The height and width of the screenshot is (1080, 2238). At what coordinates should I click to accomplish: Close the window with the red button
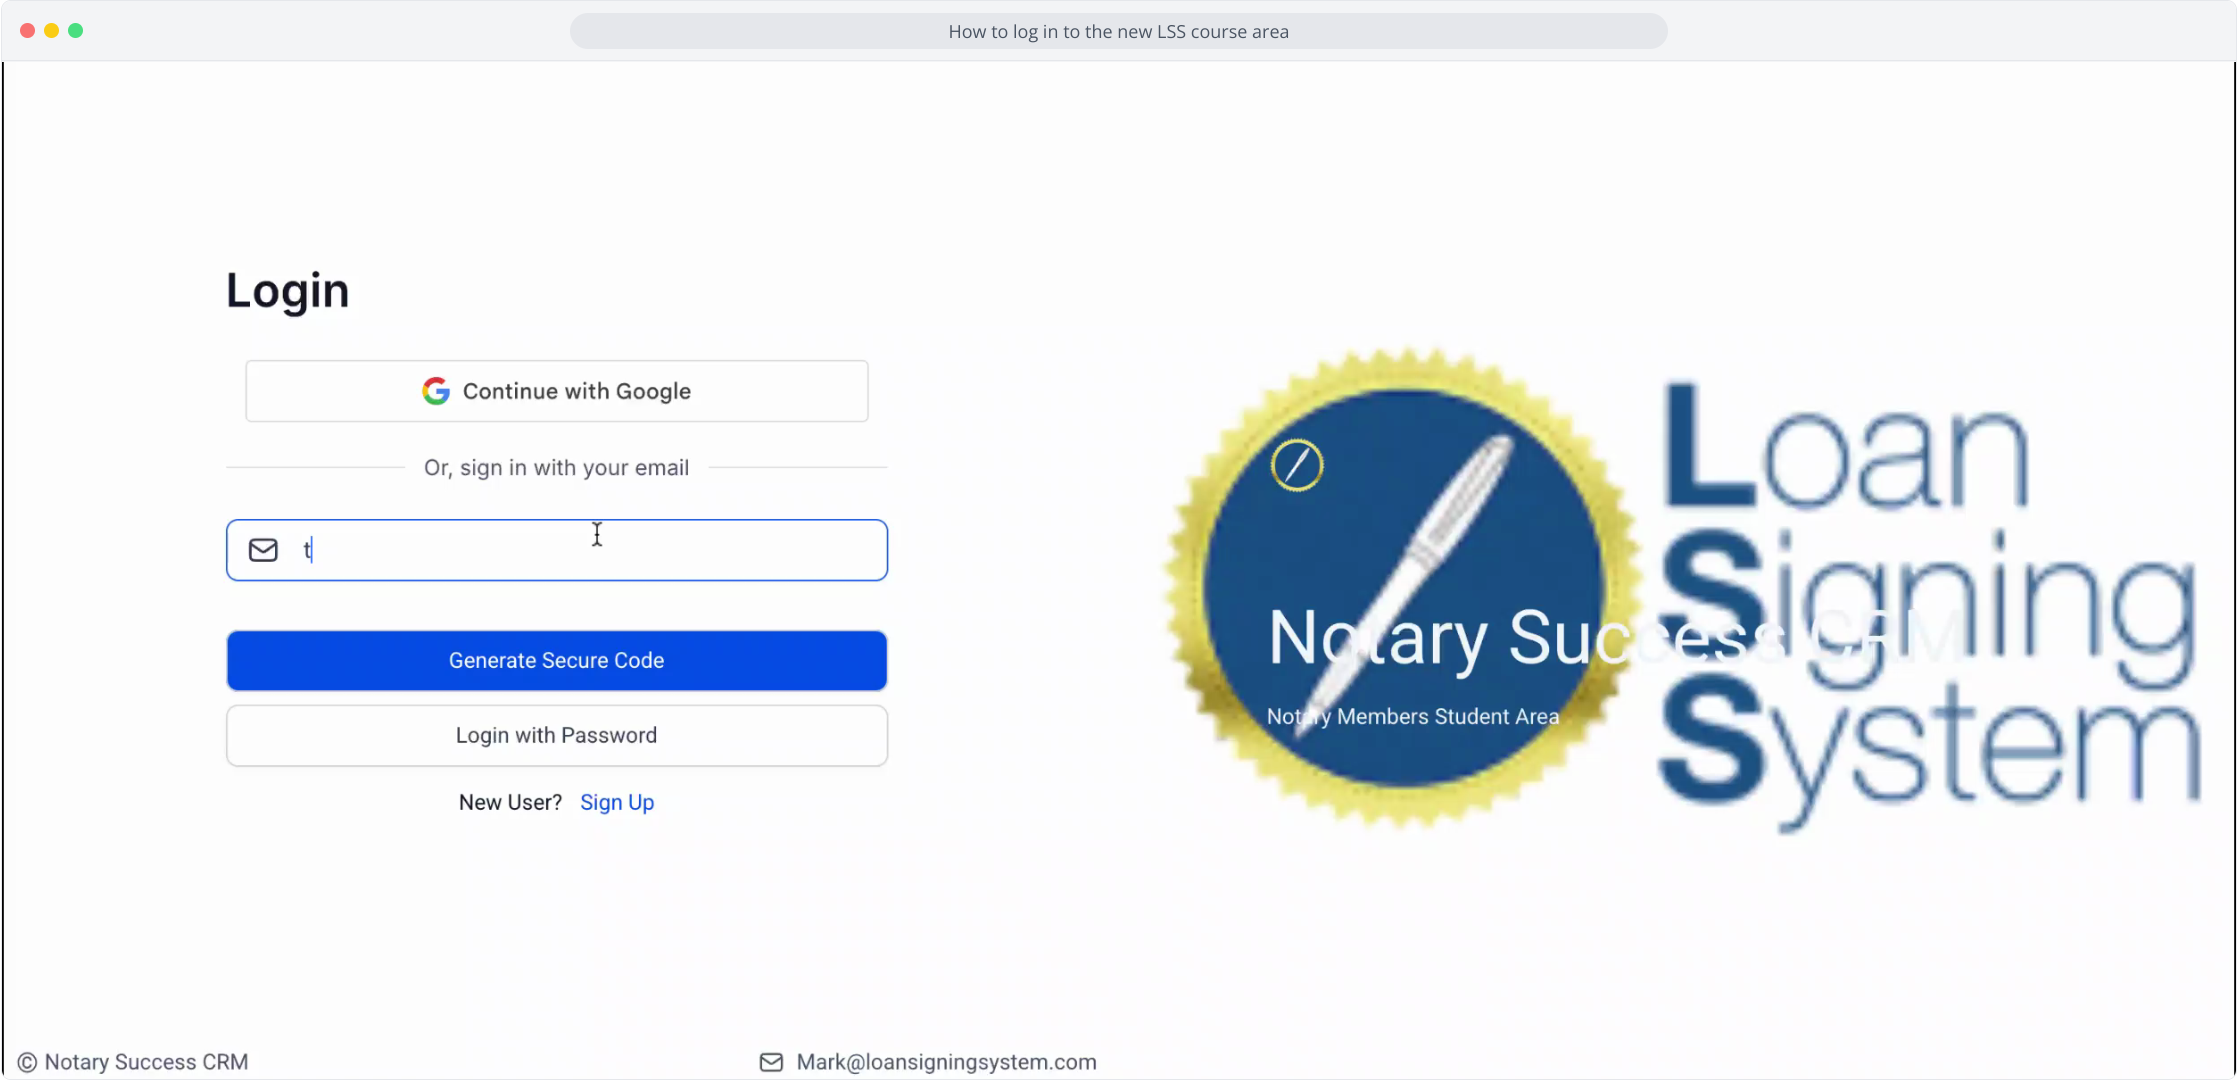click(27, 31)
